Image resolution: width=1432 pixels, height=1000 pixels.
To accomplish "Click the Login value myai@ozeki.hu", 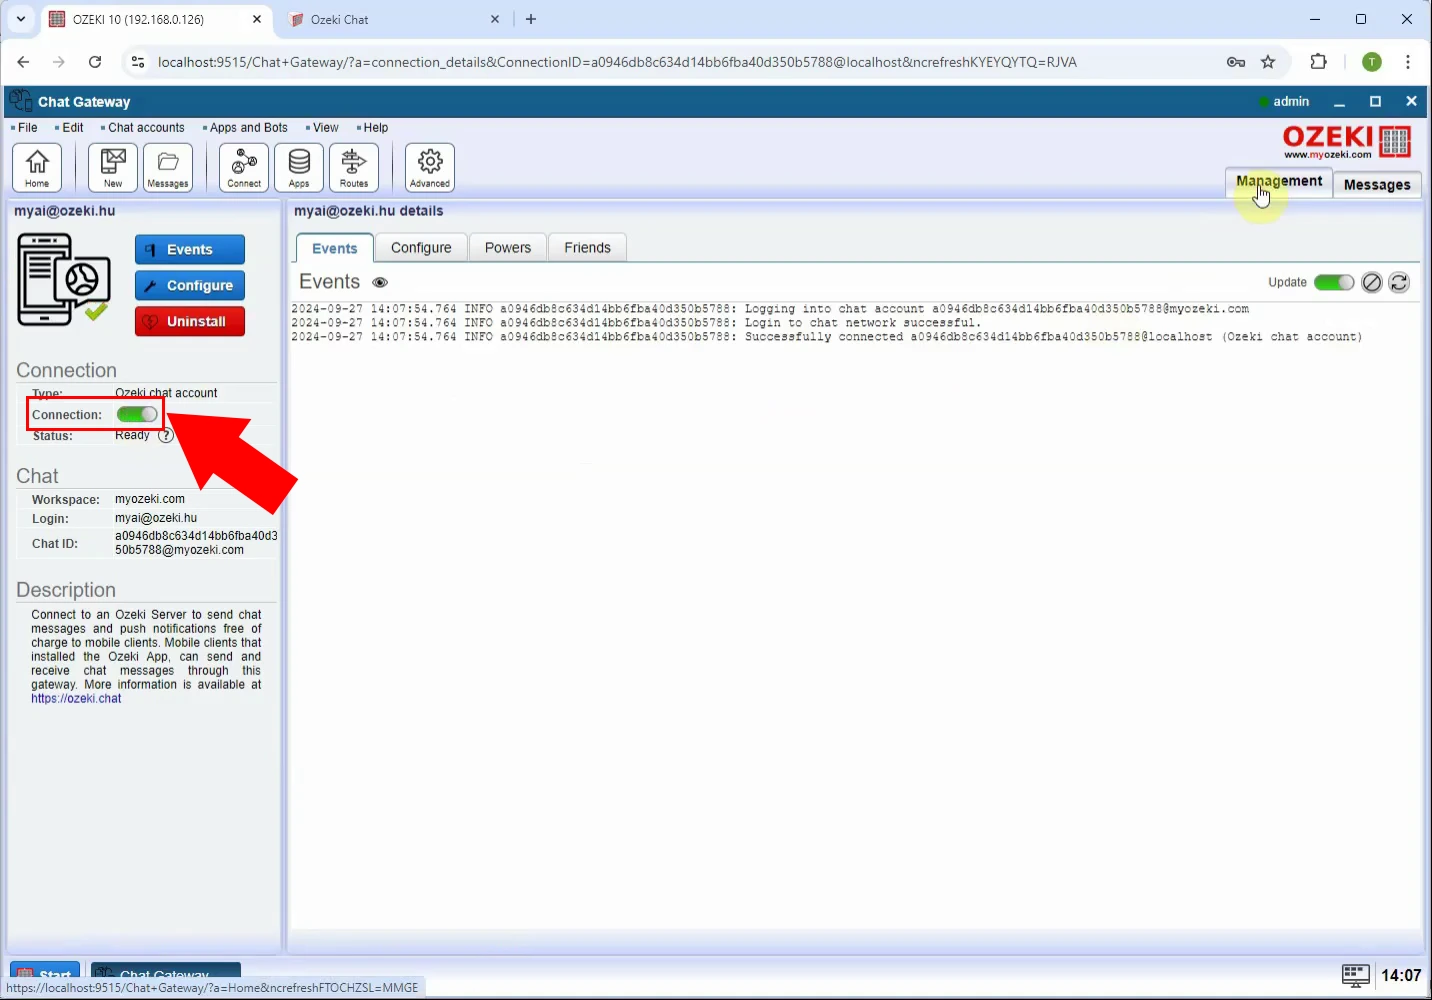I will coord(156,518).
